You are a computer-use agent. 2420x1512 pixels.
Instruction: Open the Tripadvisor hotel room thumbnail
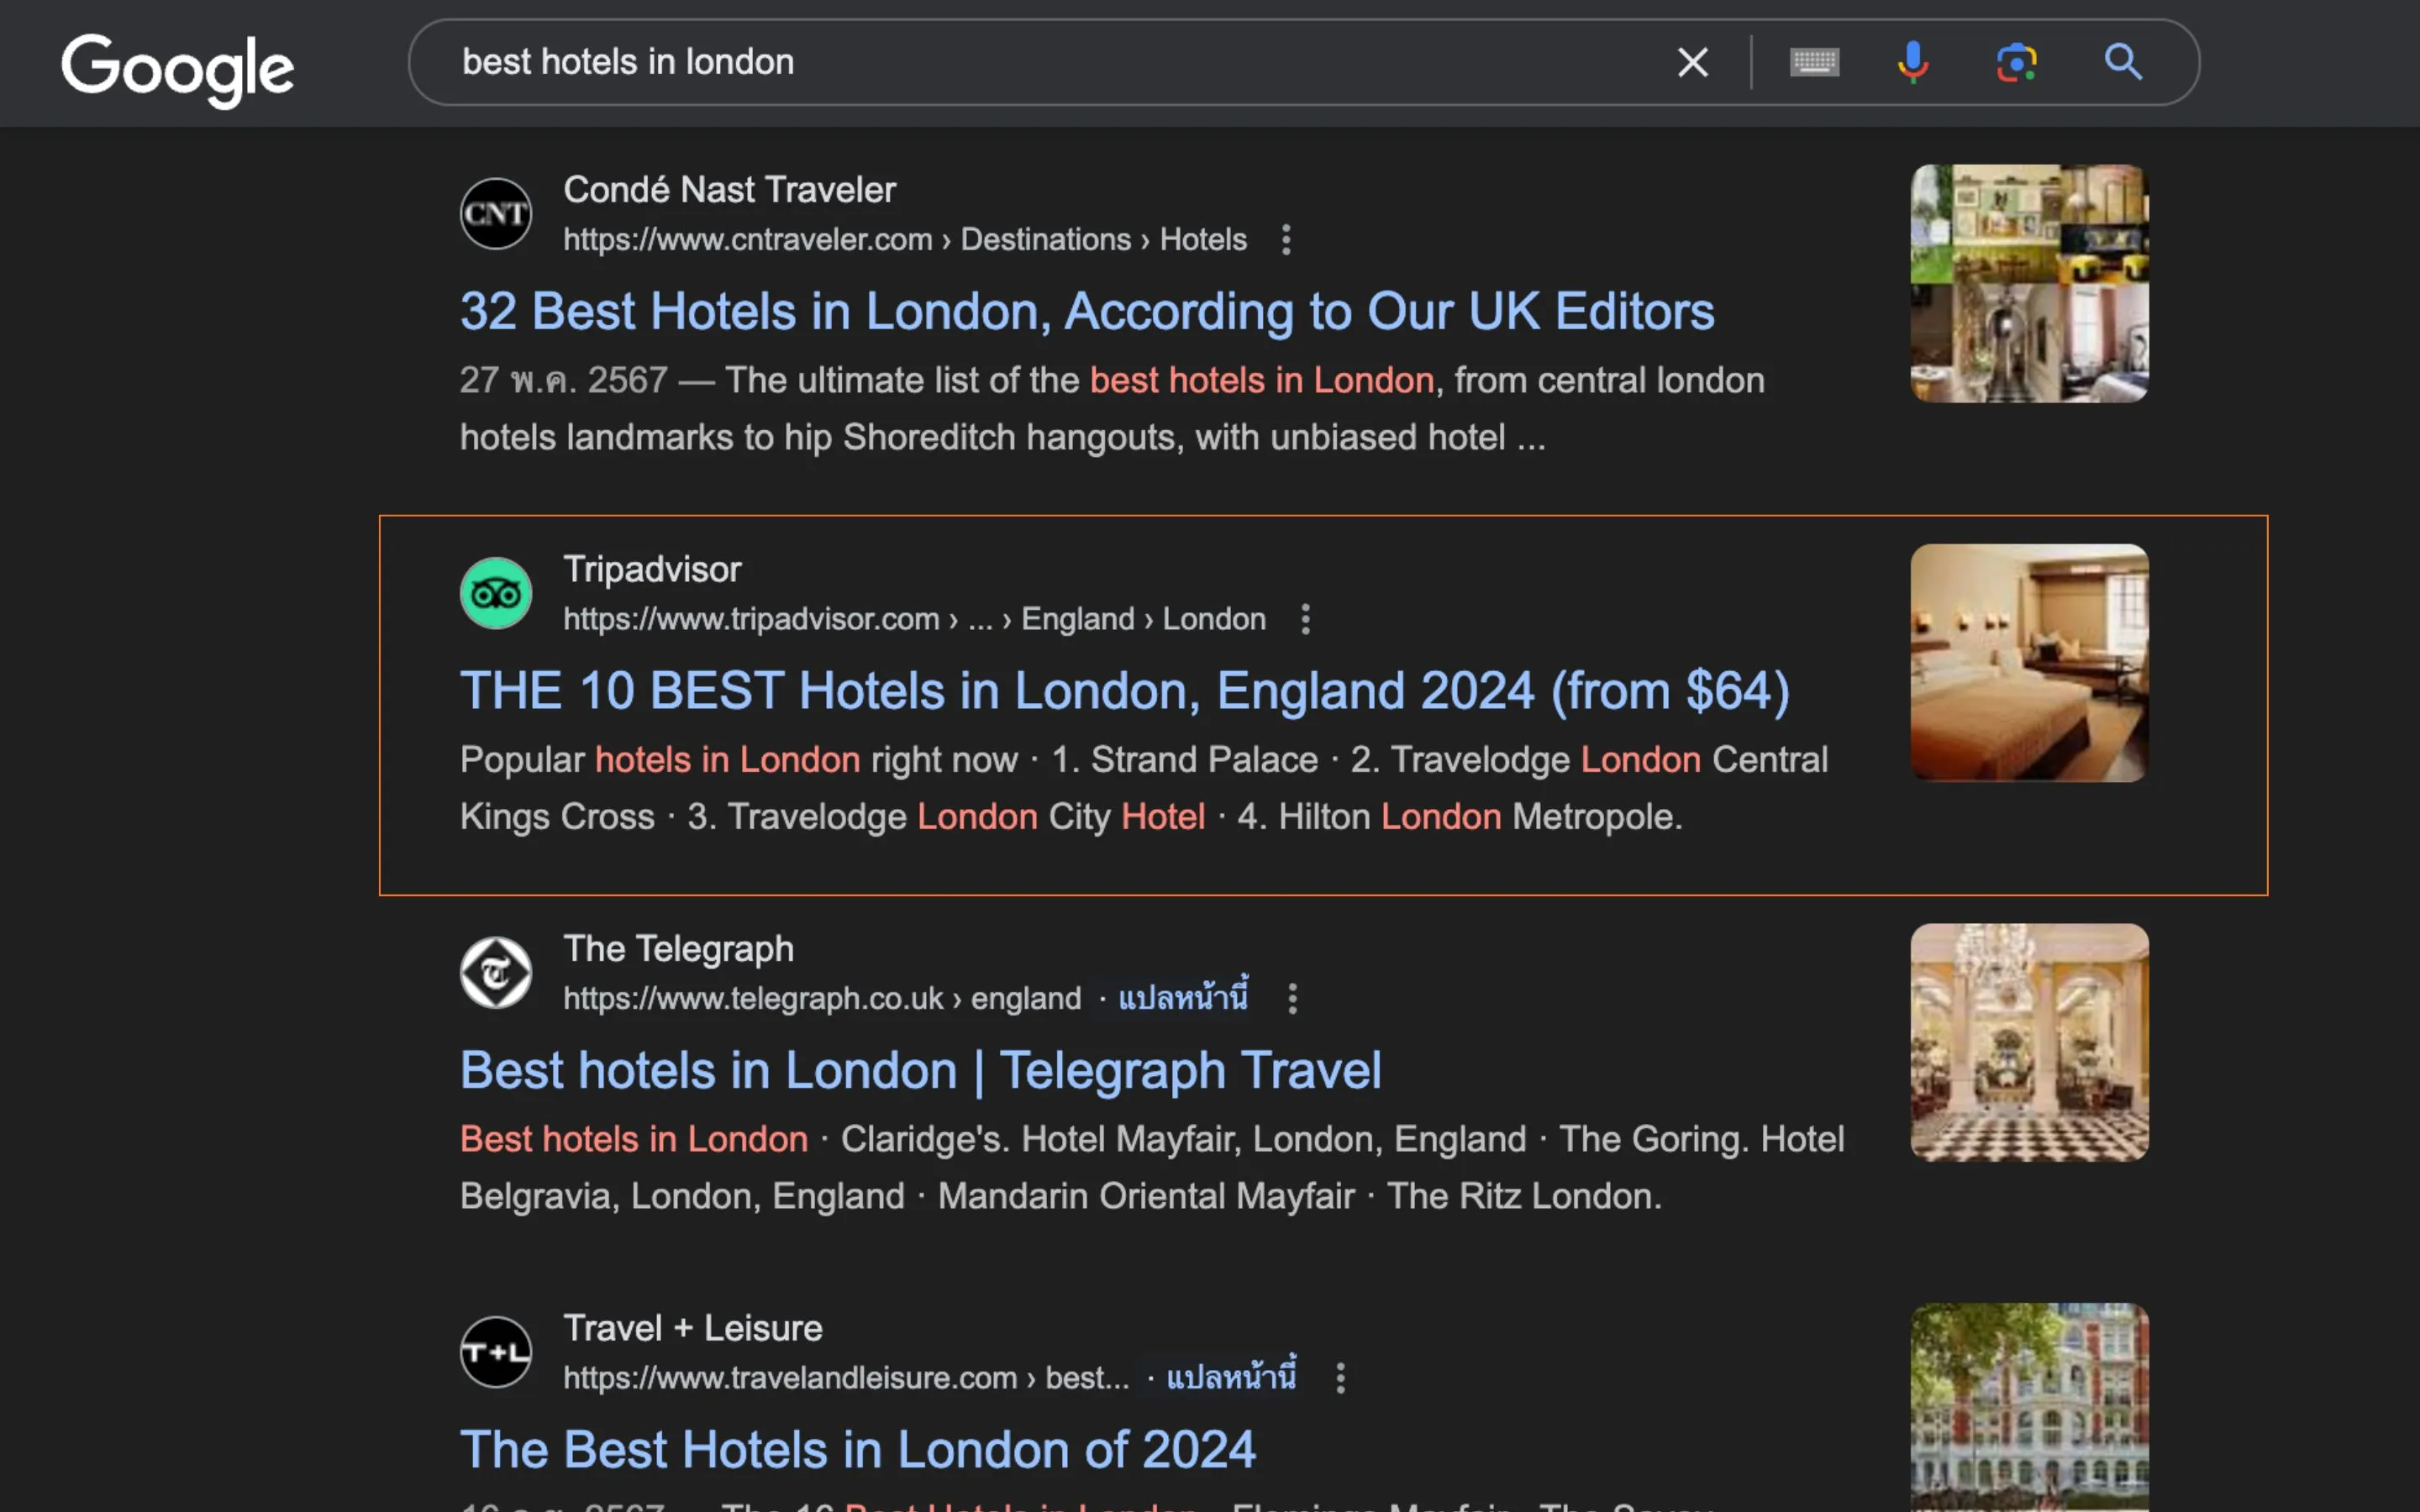pos(2029,662)
